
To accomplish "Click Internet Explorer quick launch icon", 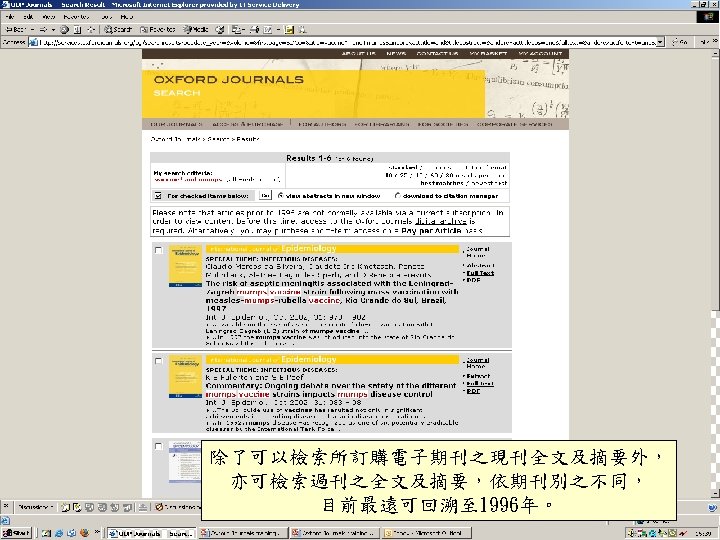I will (59, 533).
